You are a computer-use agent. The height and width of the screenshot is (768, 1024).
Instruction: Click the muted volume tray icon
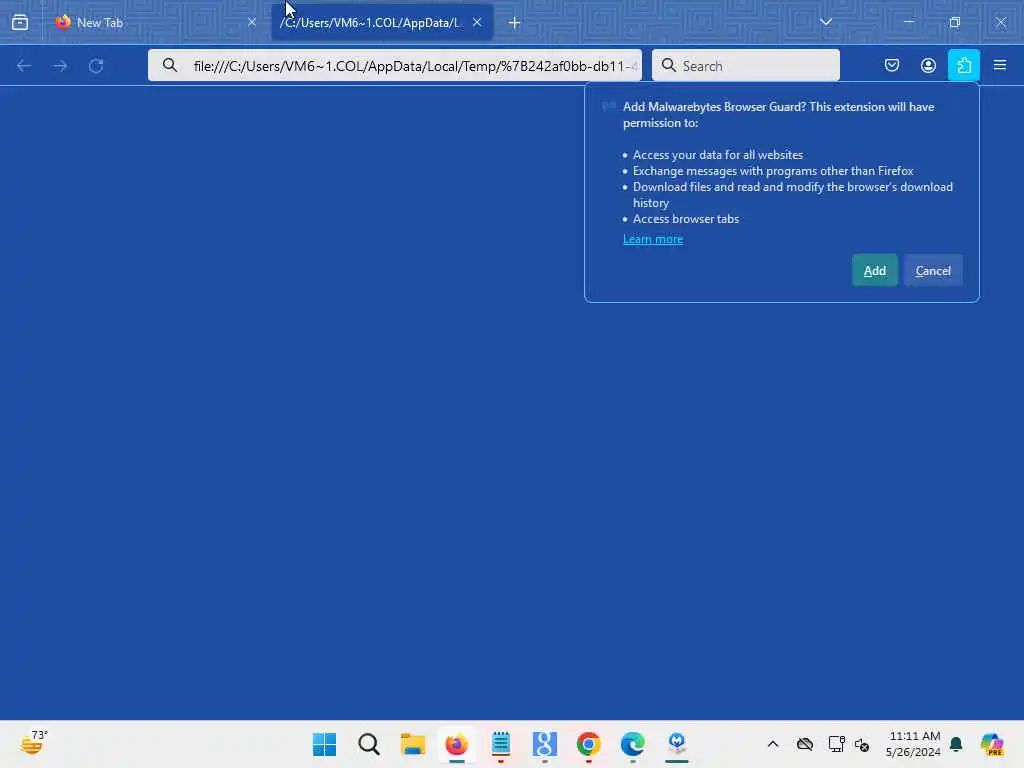point(861,744)
